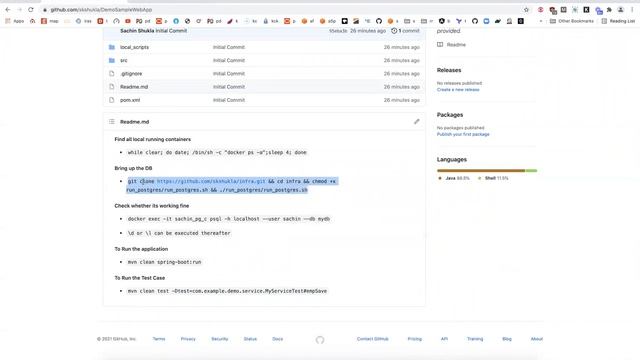Open the Security footer link
The width and height of the screenshot is (640, 360).
(220, 339)
